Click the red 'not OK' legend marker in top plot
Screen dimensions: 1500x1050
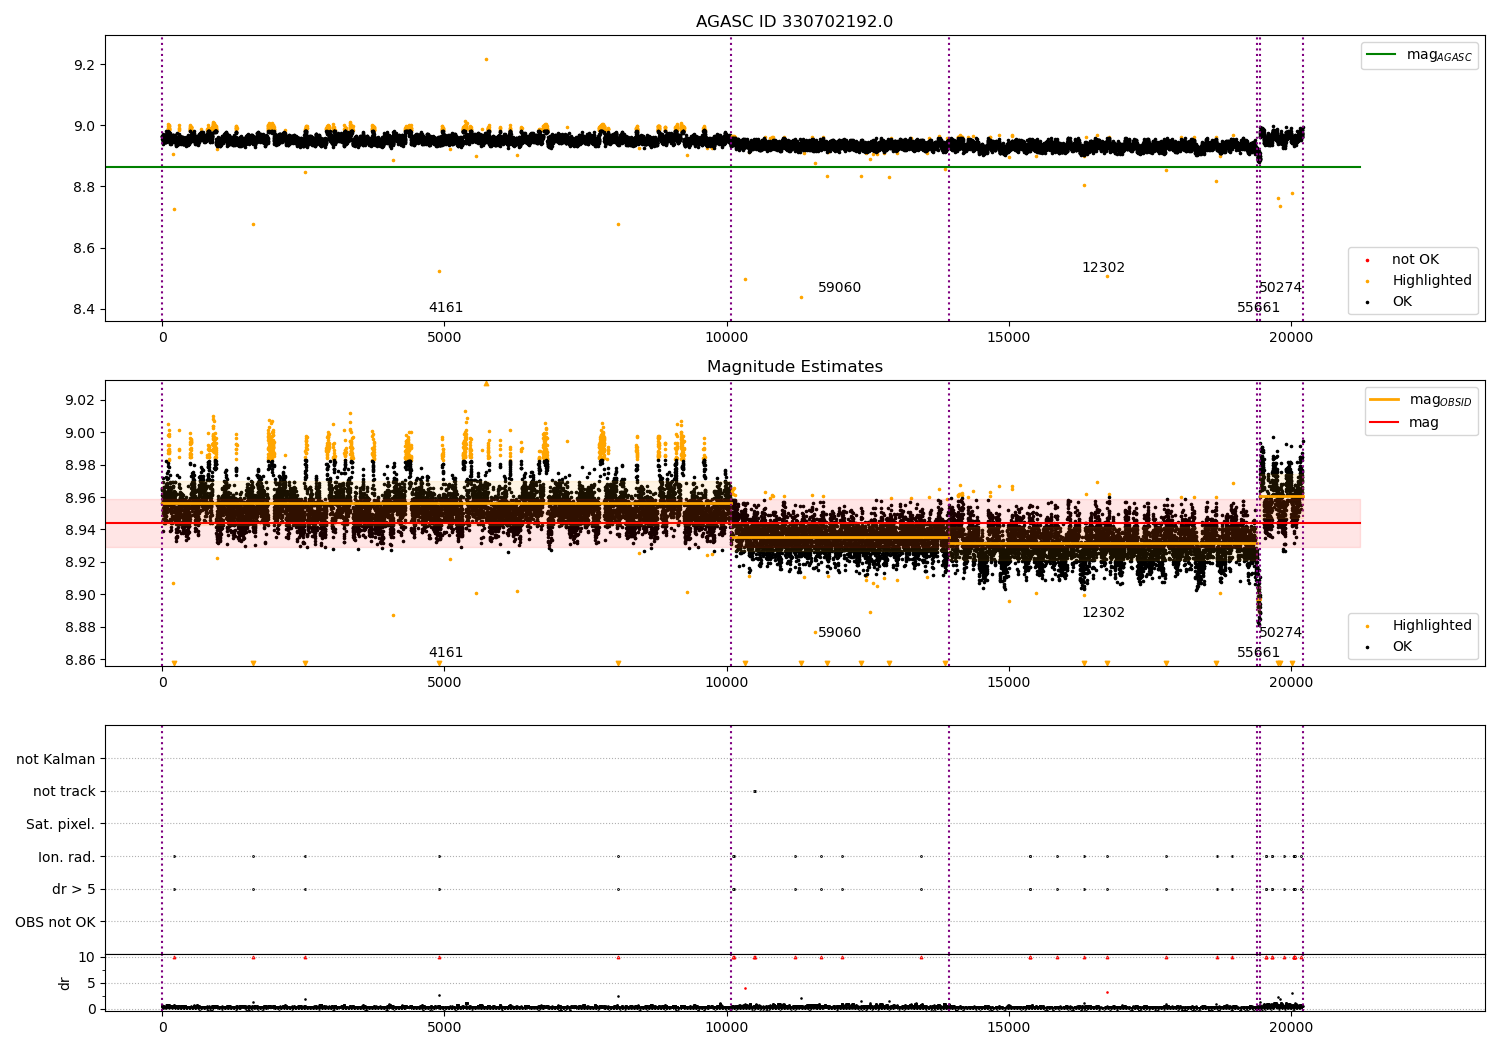click(1367, 260)
